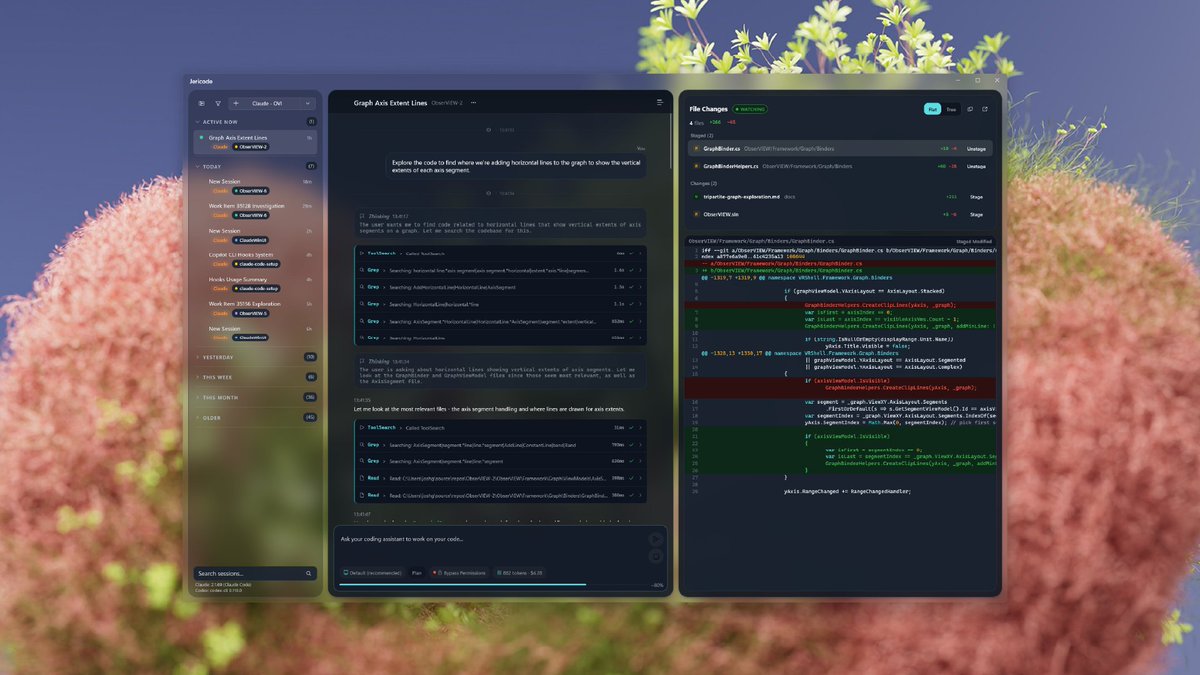This screenshot has height=675, width=1200.
Task: Select ObserVIEW.sln changed file
Action: [x=840, y=214]
